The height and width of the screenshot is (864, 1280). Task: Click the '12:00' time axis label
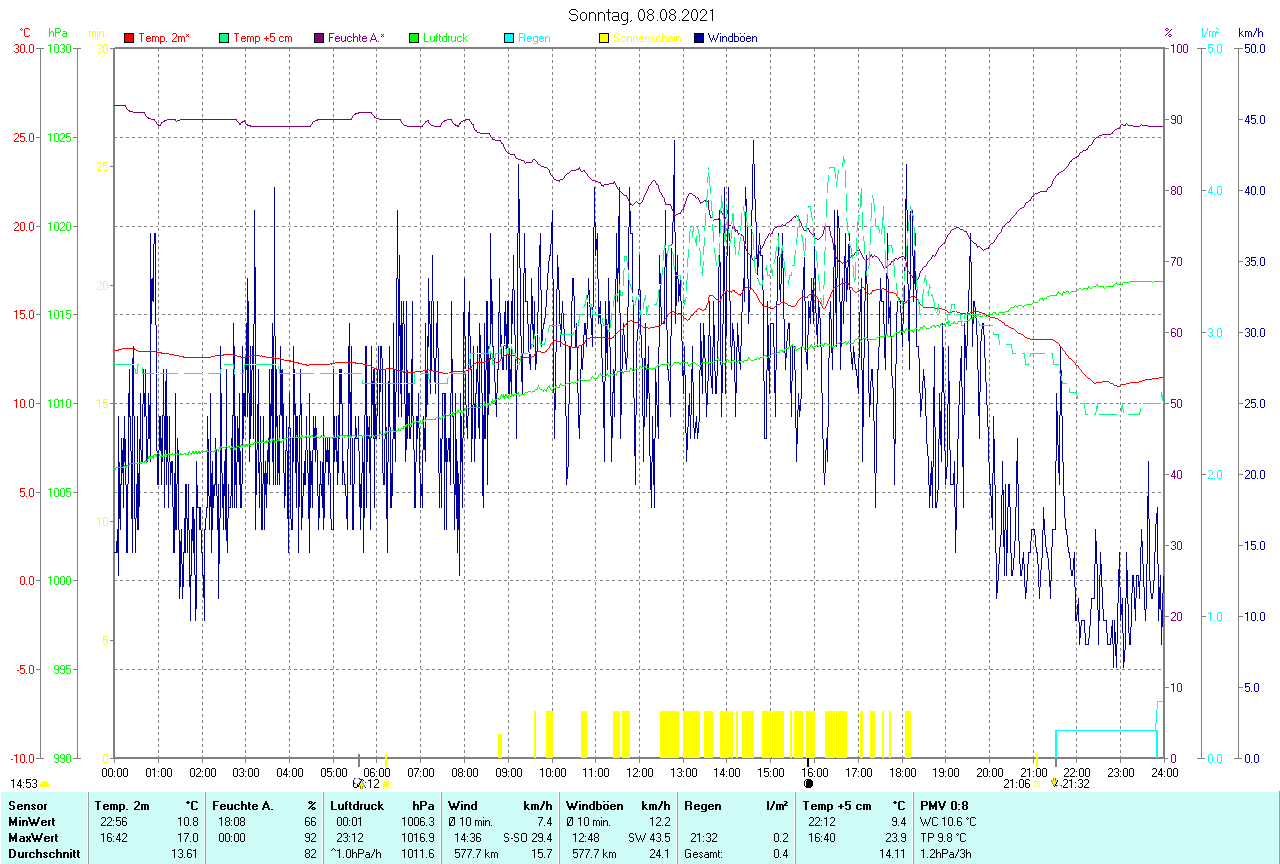click(640, 773)
